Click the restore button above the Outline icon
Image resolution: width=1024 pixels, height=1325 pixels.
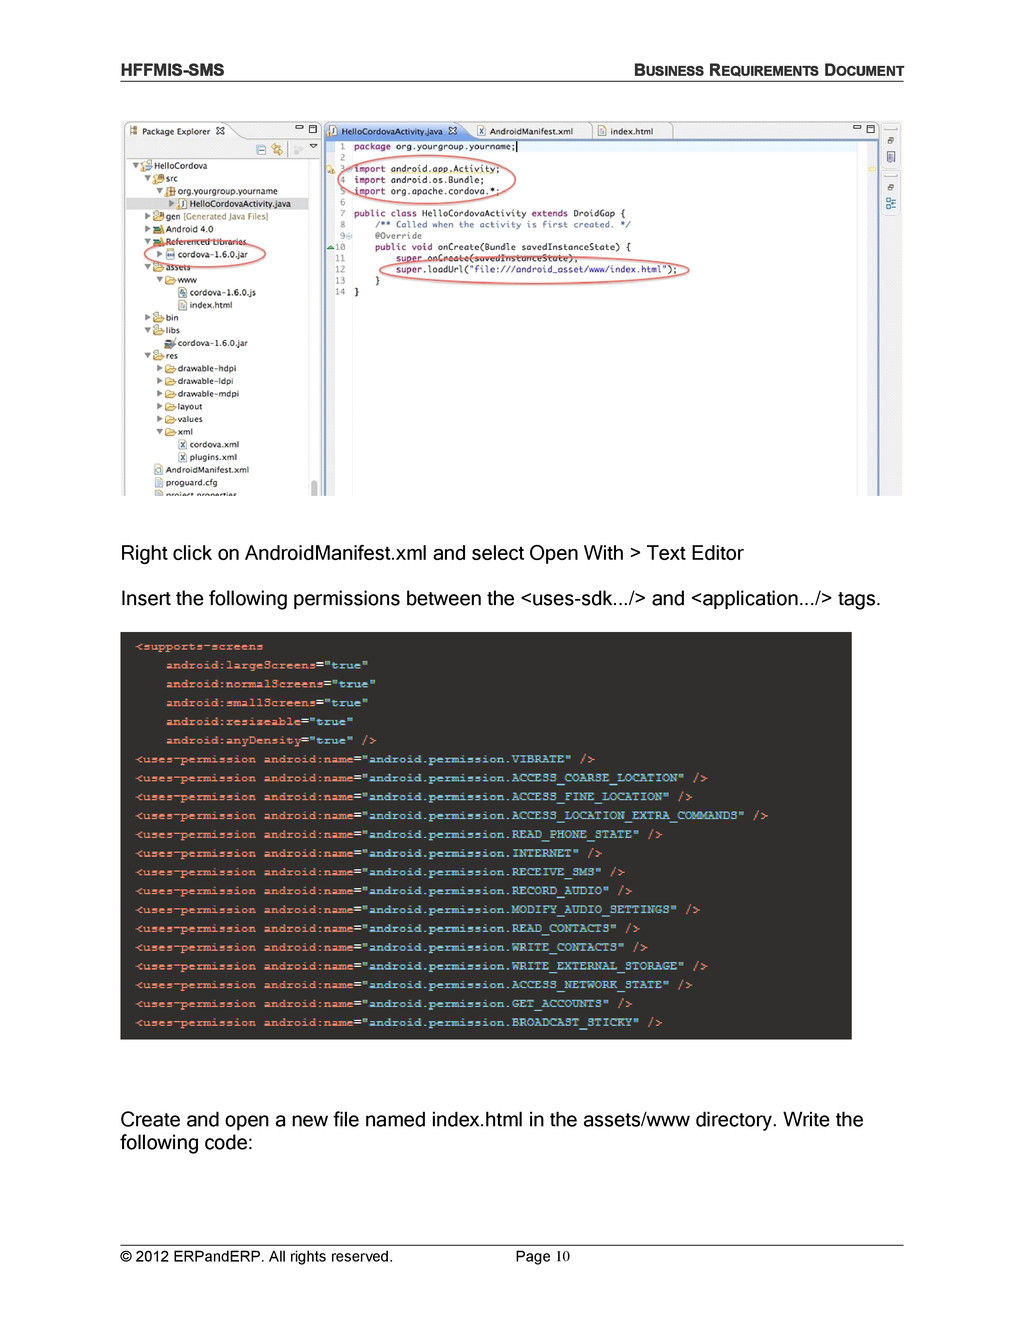tap(891, 187)
